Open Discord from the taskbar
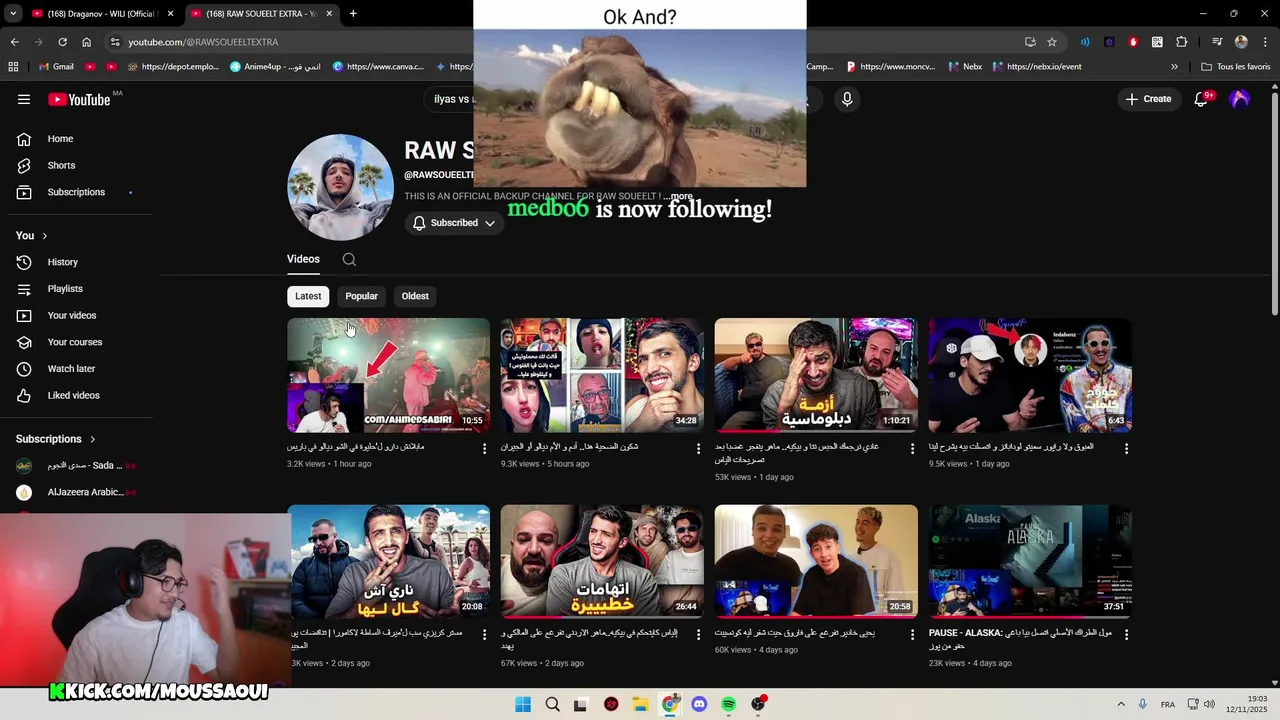The image size is (1280, 720). [699, 704]
